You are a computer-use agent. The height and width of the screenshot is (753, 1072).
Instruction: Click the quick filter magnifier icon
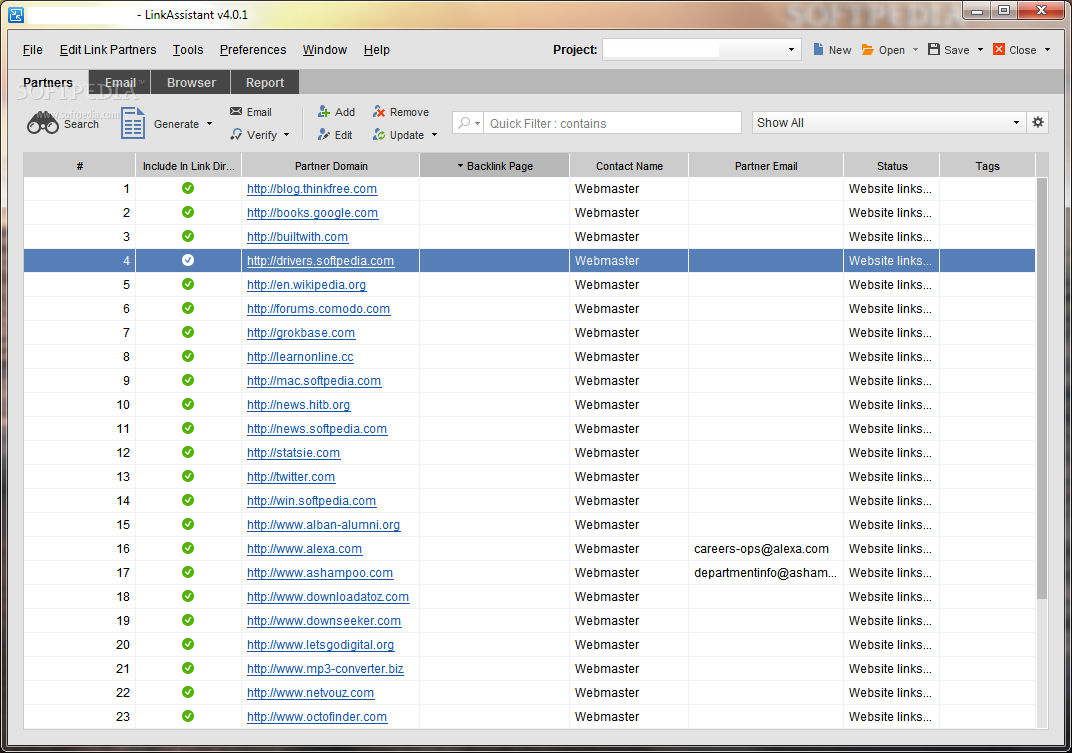pos(464,122)
